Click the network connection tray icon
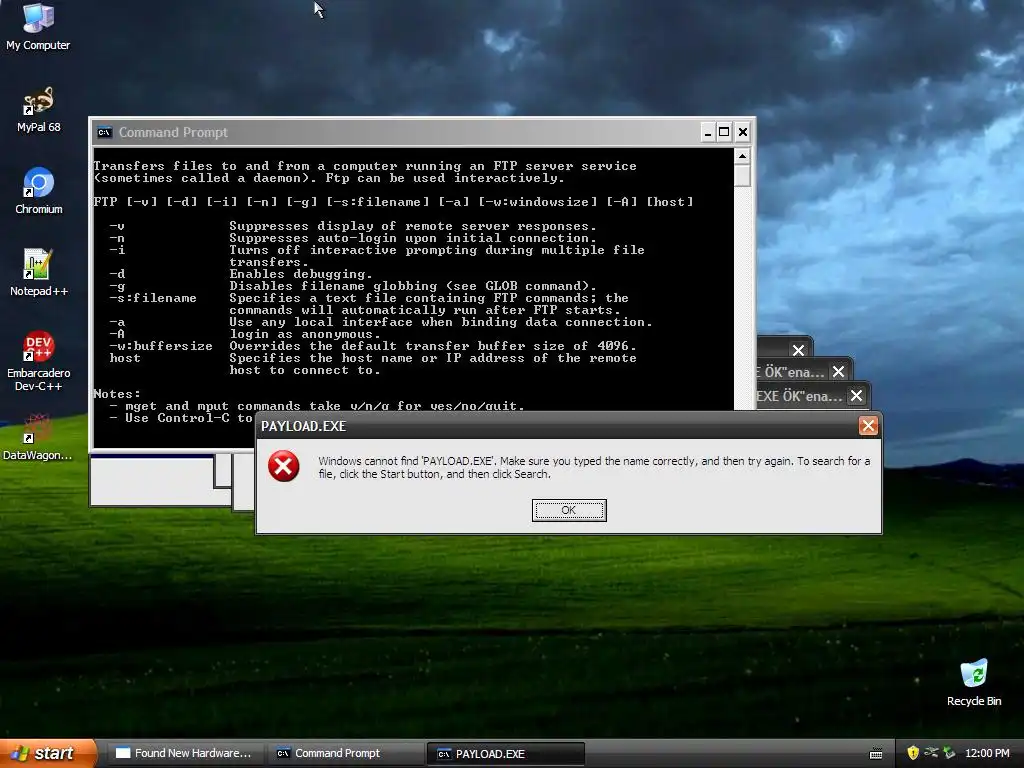The height and width of the screenshot is (768, 1024). click(x=931, y=753)
